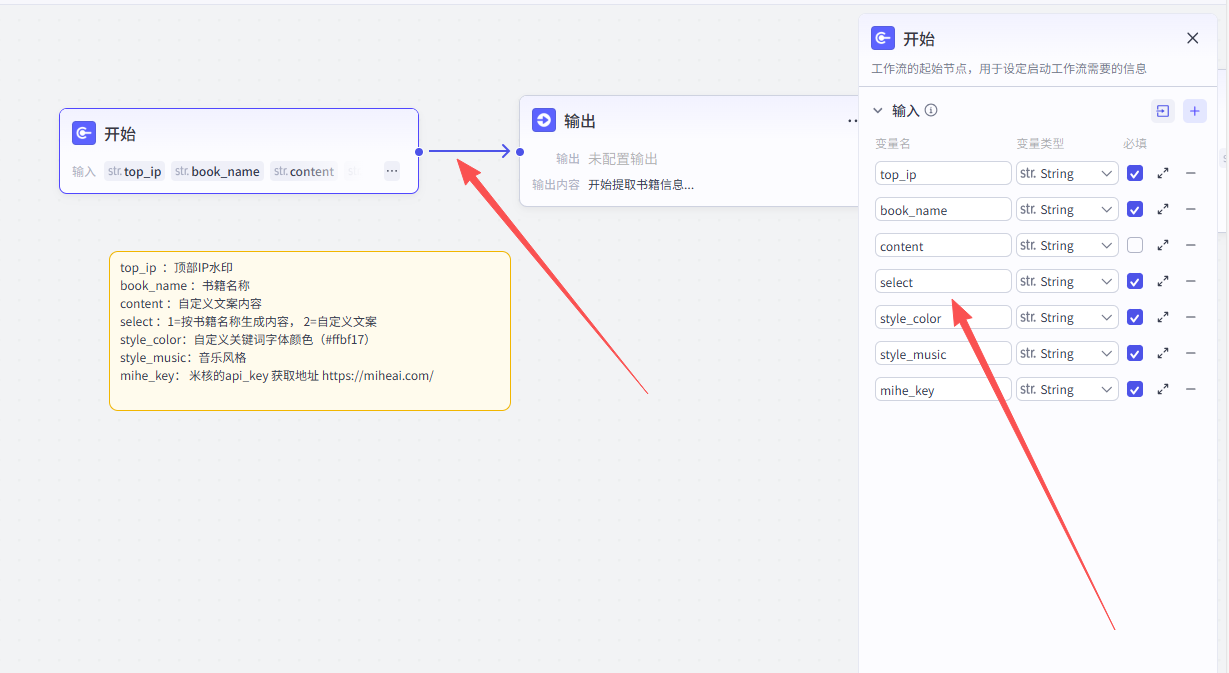
Task: Collapse the 输入 section chevron
Action: point(878,111)
